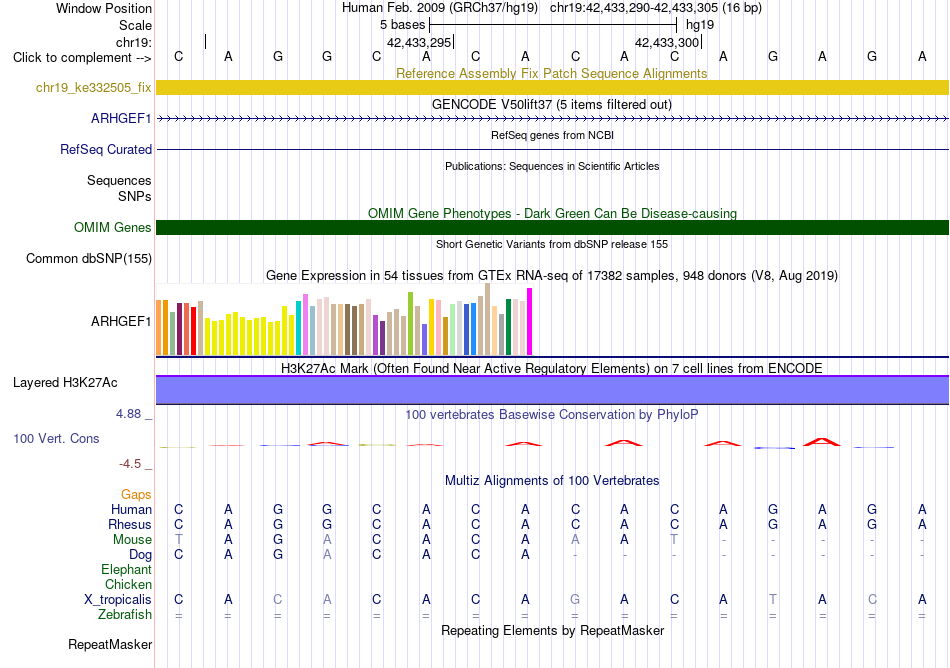Click the Zebrafish species label
Screen dimensions: 950x668
pos(125,614)
